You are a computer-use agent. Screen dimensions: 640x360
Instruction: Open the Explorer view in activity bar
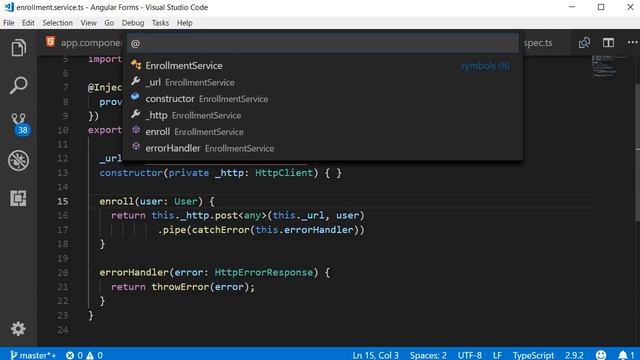18,48
